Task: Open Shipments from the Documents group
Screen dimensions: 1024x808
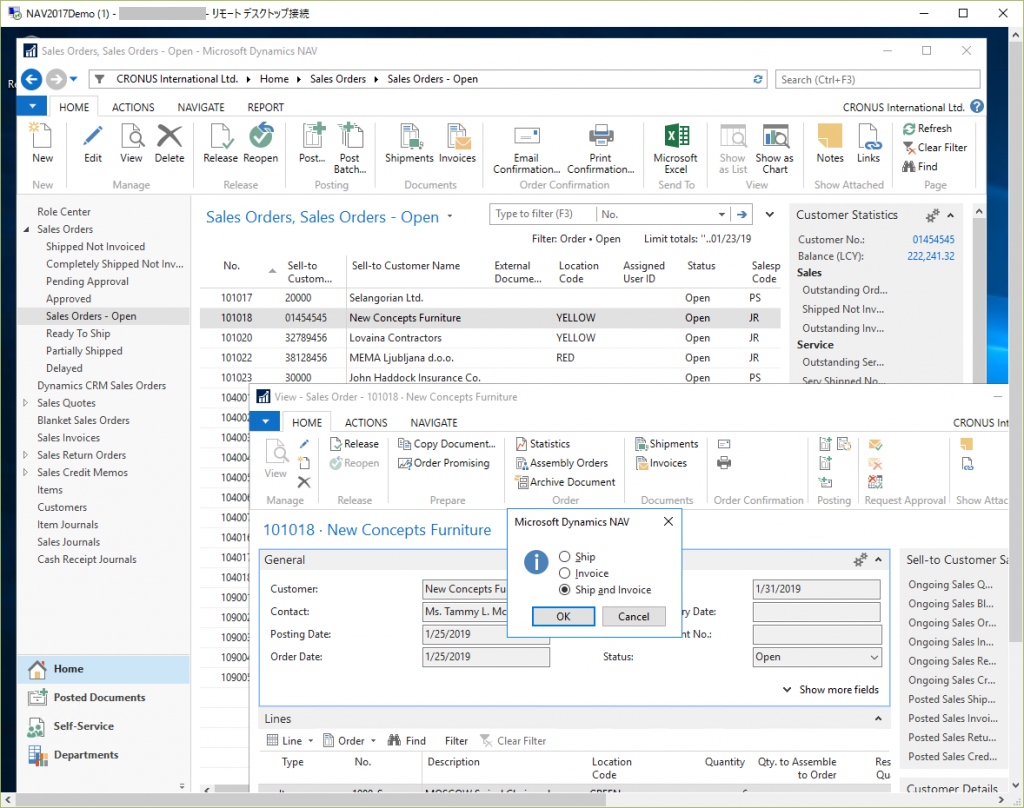Action: click(409, 142)
